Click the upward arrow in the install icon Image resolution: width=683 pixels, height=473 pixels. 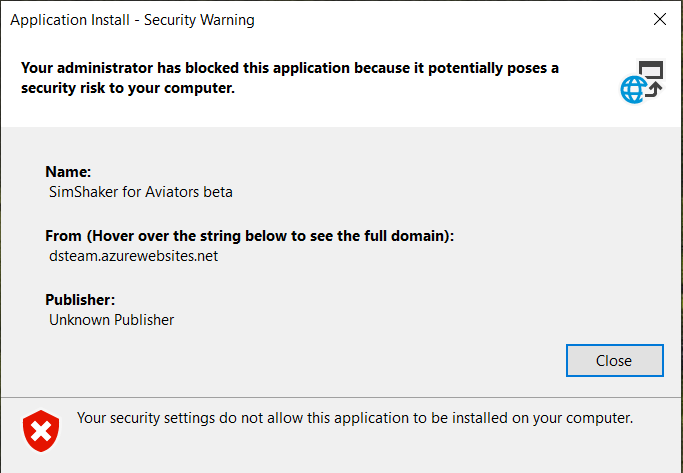coord(654,90)
